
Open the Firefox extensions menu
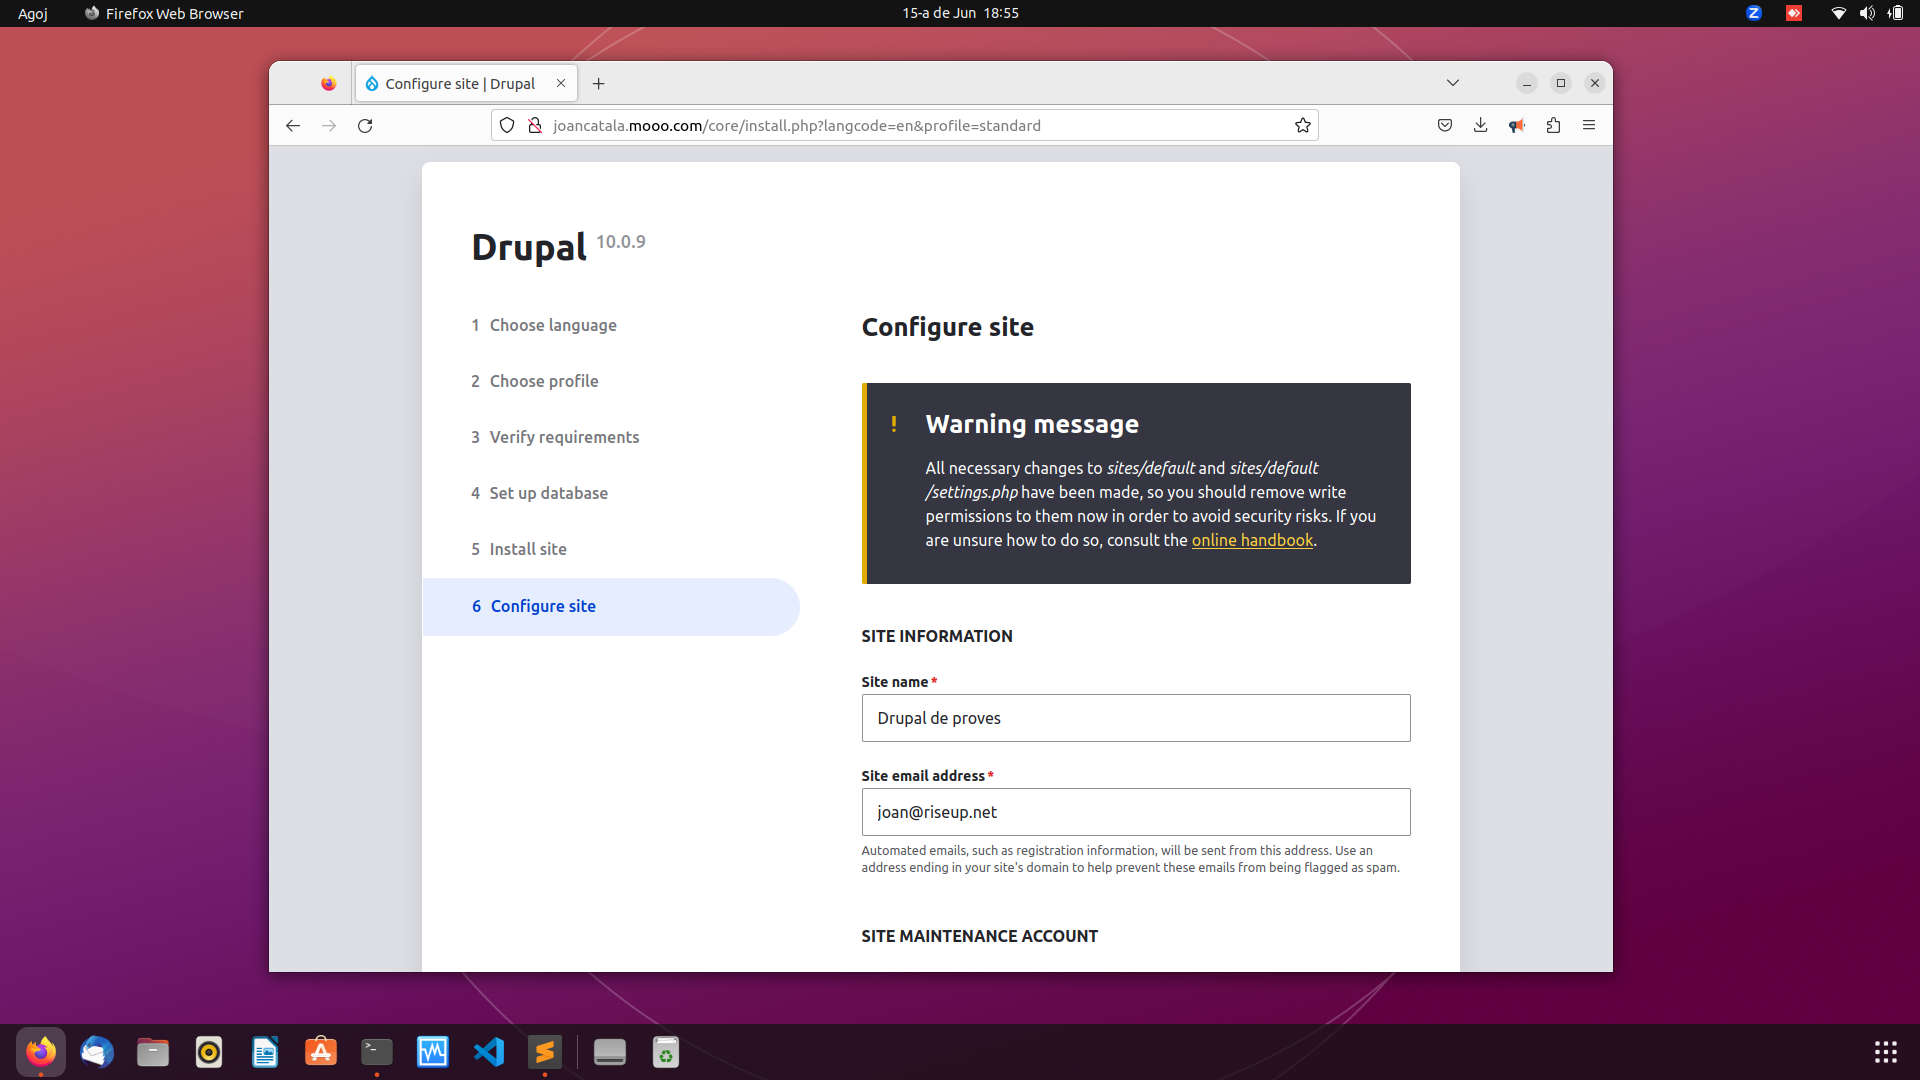coord(1553,125)
